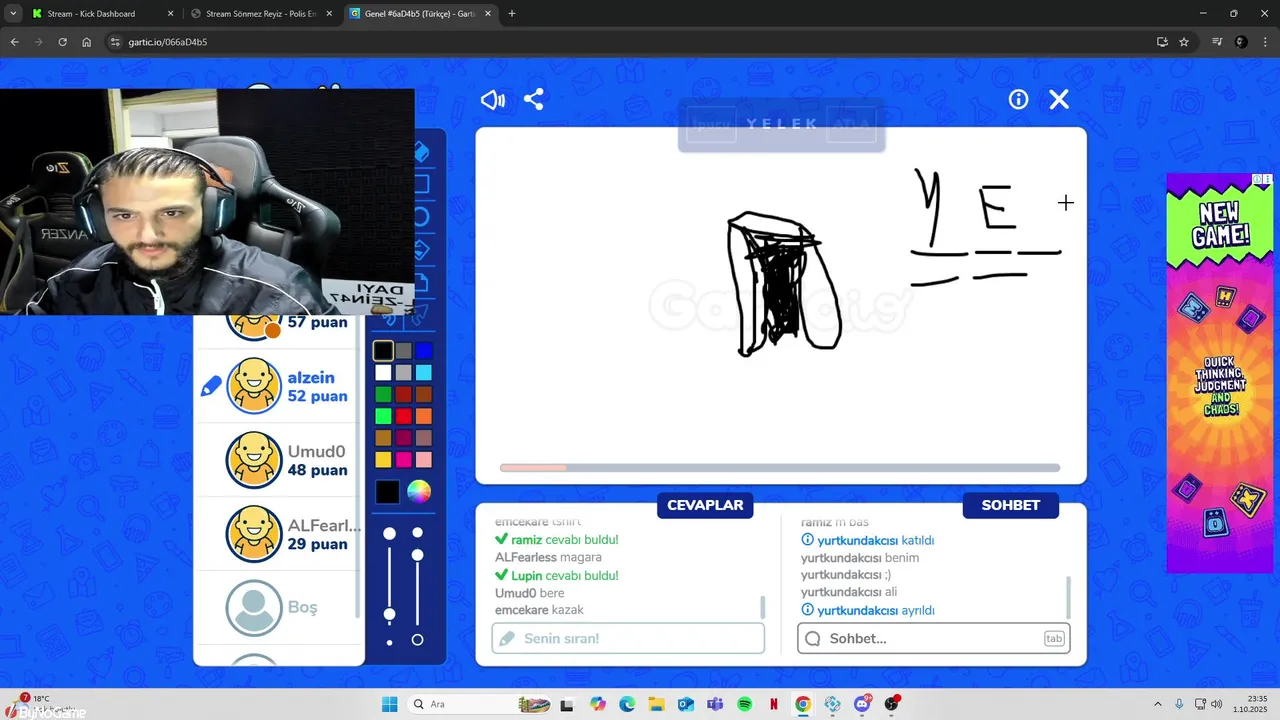1280x720 pixels.
Task: Click the tab key chip in chat box
Action: click(x=1053, y=638)
